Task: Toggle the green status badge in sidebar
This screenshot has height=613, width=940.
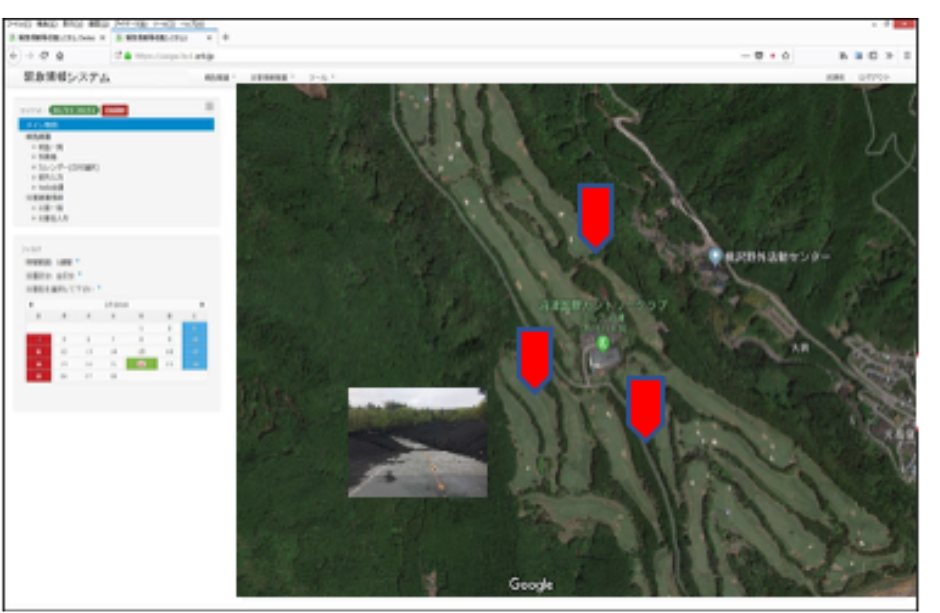Action: 75,110
